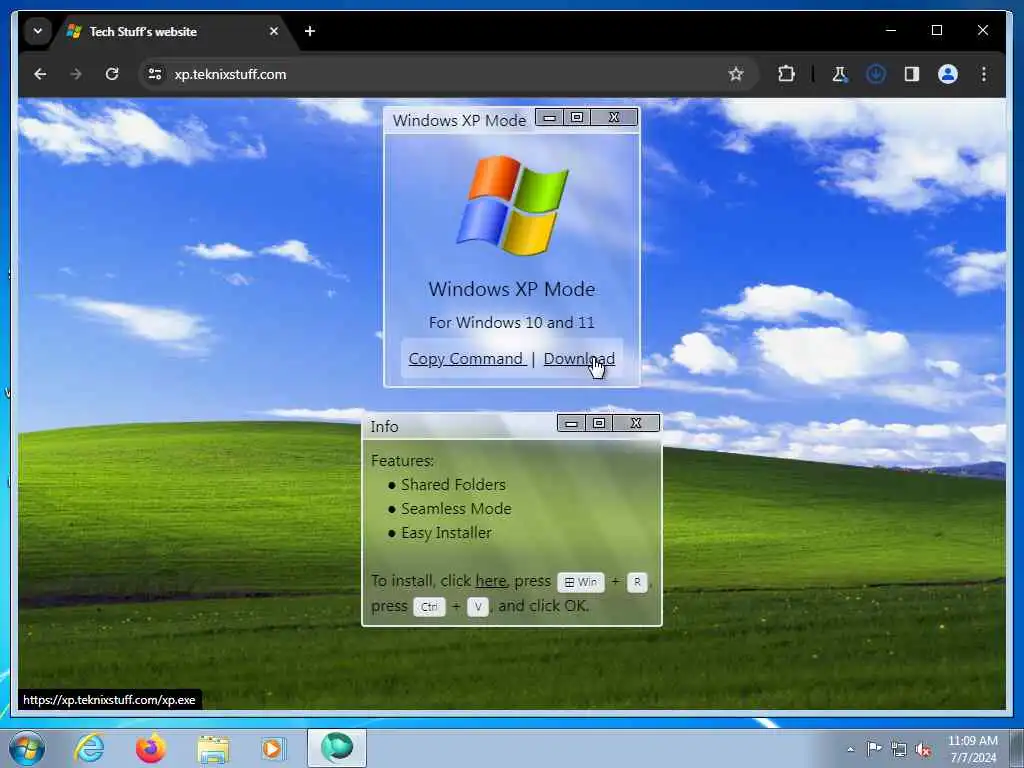Click the Ctrl key badge

[429, 607]
